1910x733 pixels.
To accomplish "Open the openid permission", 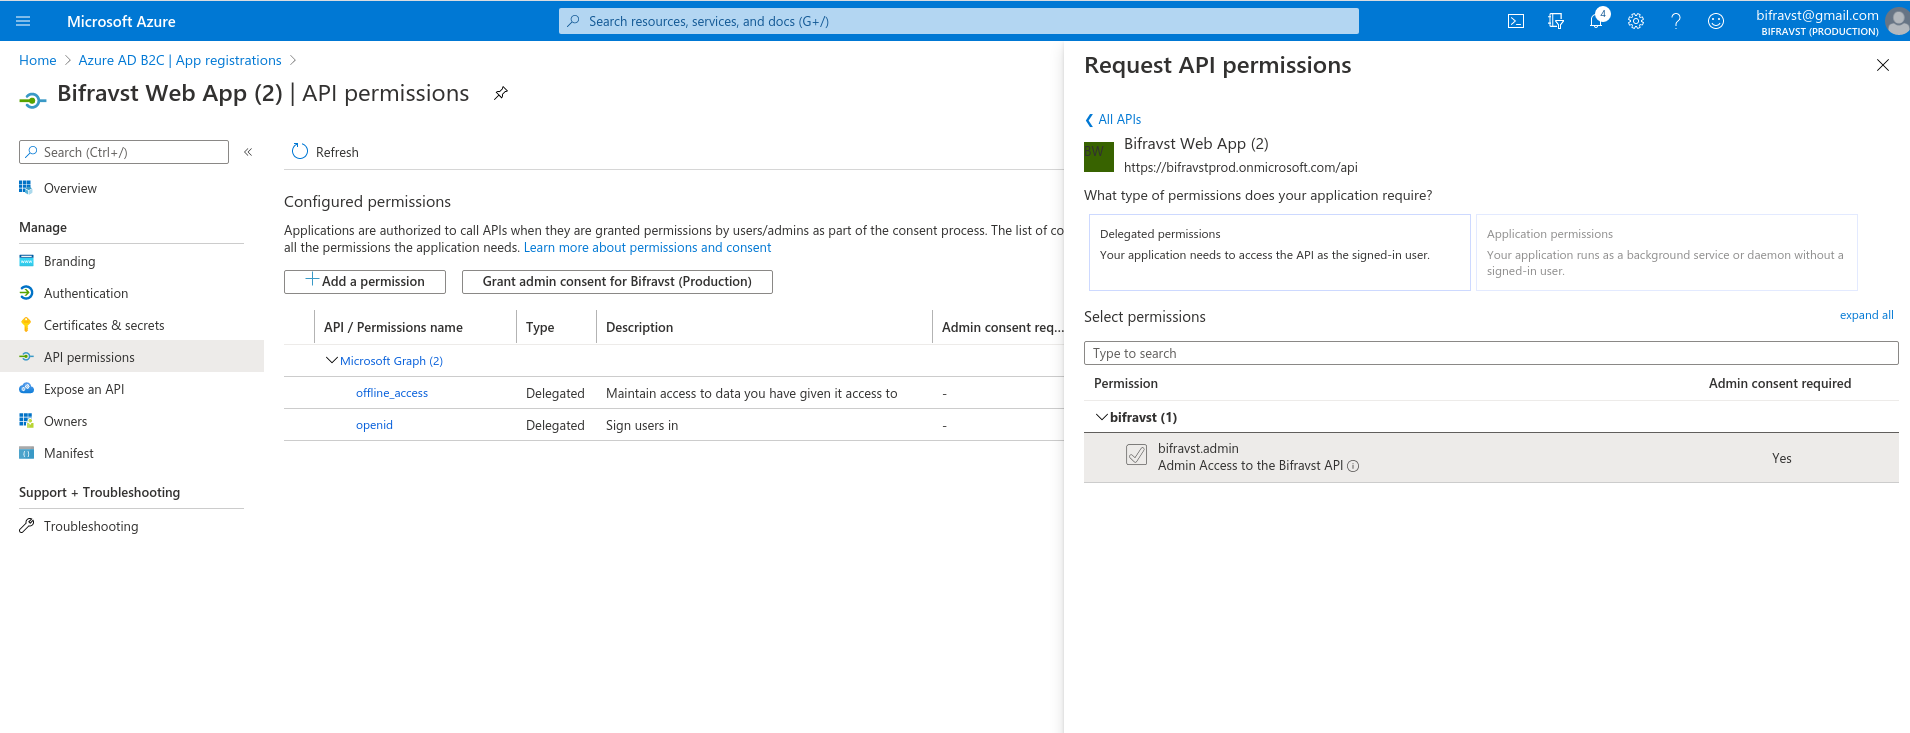I will [x=374, y=425].
